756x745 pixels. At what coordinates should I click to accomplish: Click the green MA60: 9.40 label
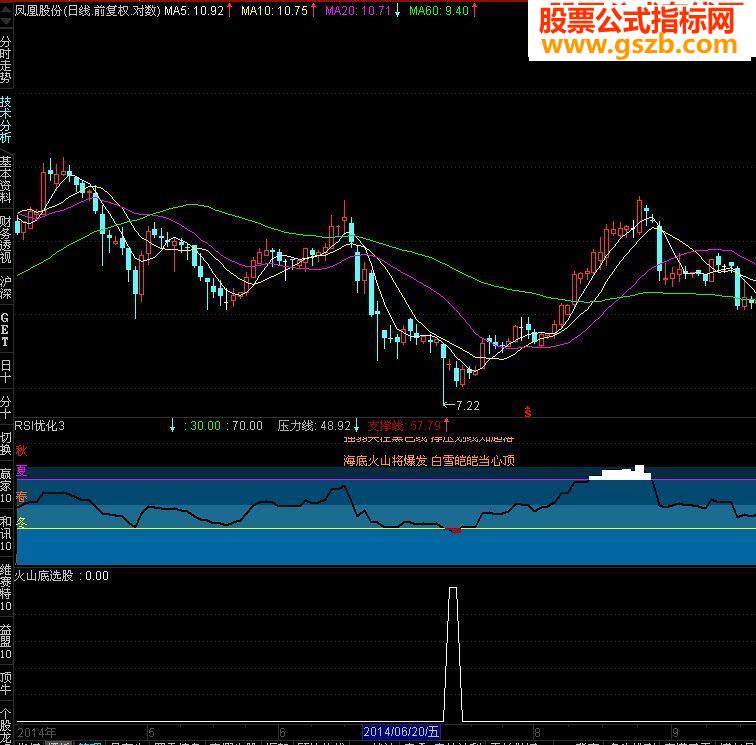point(439,10)
